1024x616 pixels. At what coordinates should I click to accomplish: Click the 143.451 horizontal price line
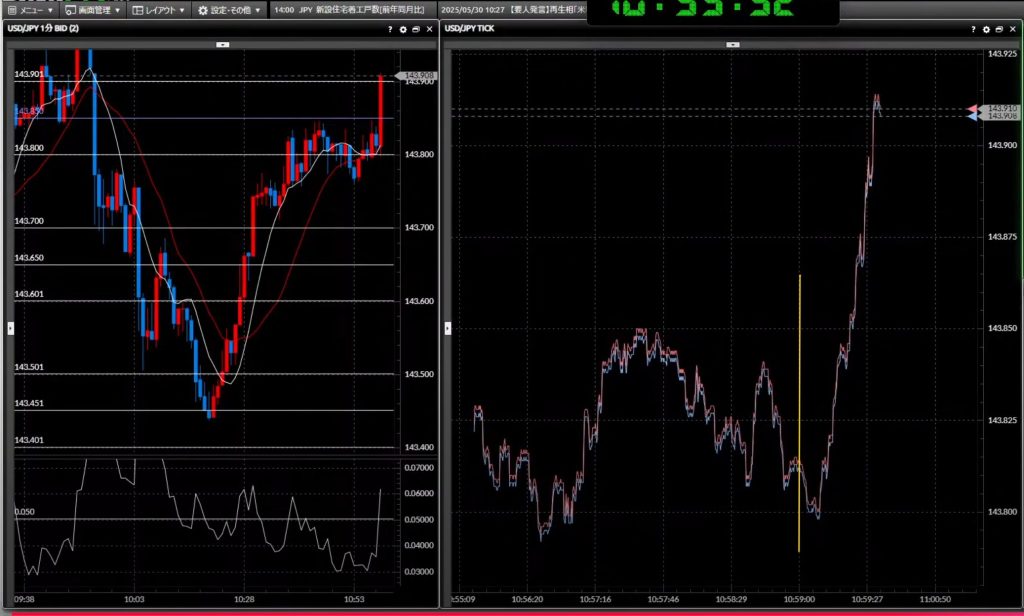[x=300, y=410]
